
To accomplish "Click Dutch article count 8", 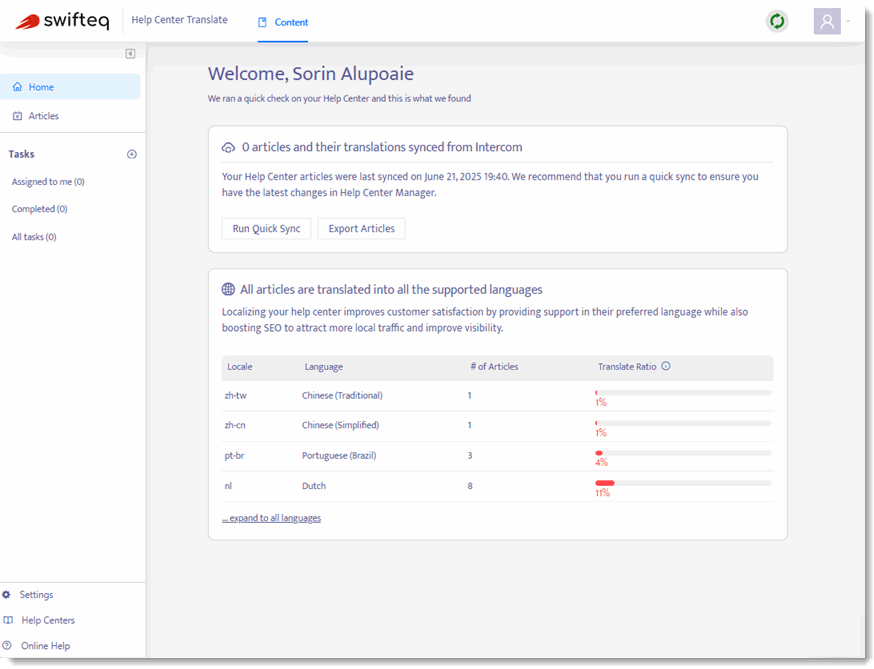I will point(470,486).
